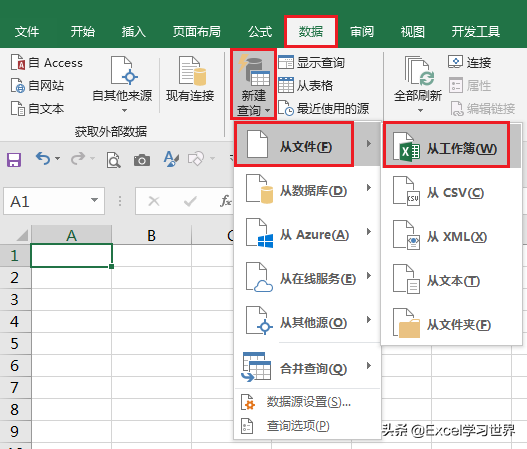Select From Database (从数据库) menu item

click(x=307, y=190)
